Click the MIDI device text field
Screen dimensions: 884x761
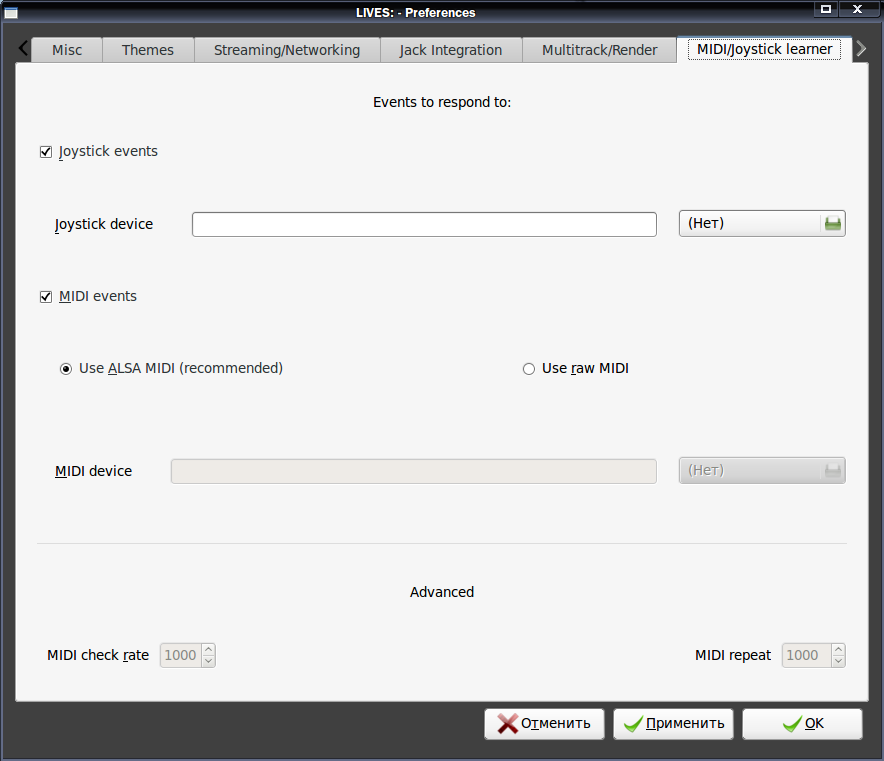click(x=414, y=471)
